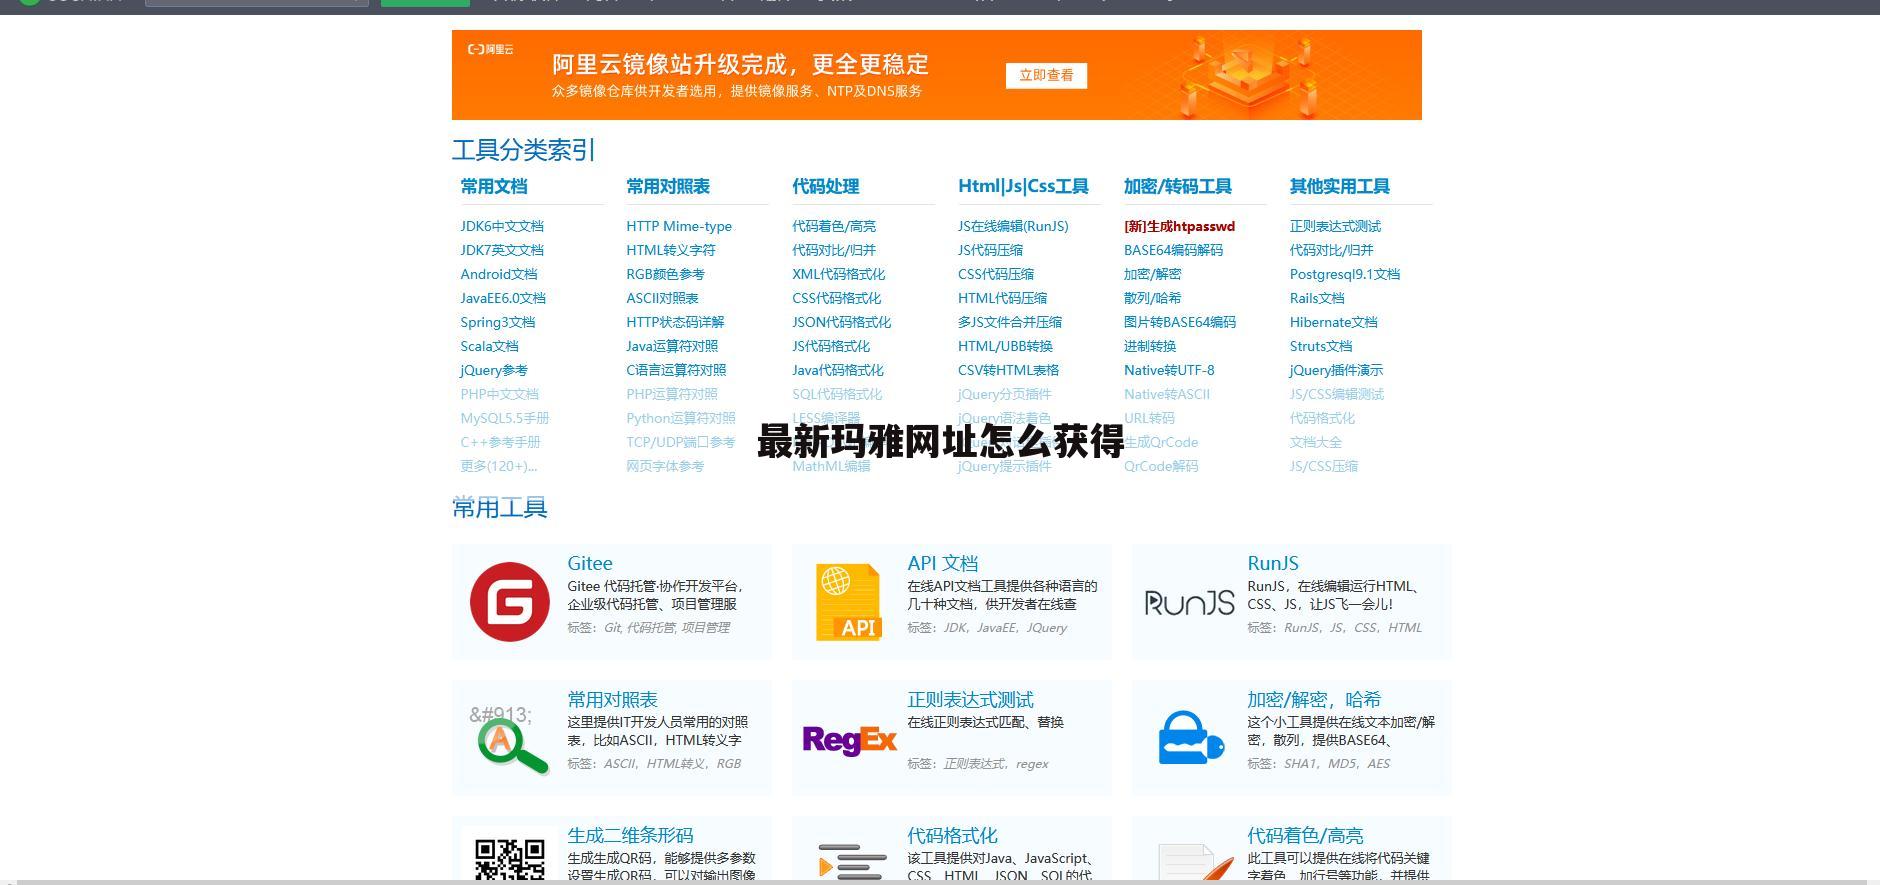This screenshot has width=1880, height=885.
Task: Open HTML/UBB转换 link
Action: [1005, 346]
